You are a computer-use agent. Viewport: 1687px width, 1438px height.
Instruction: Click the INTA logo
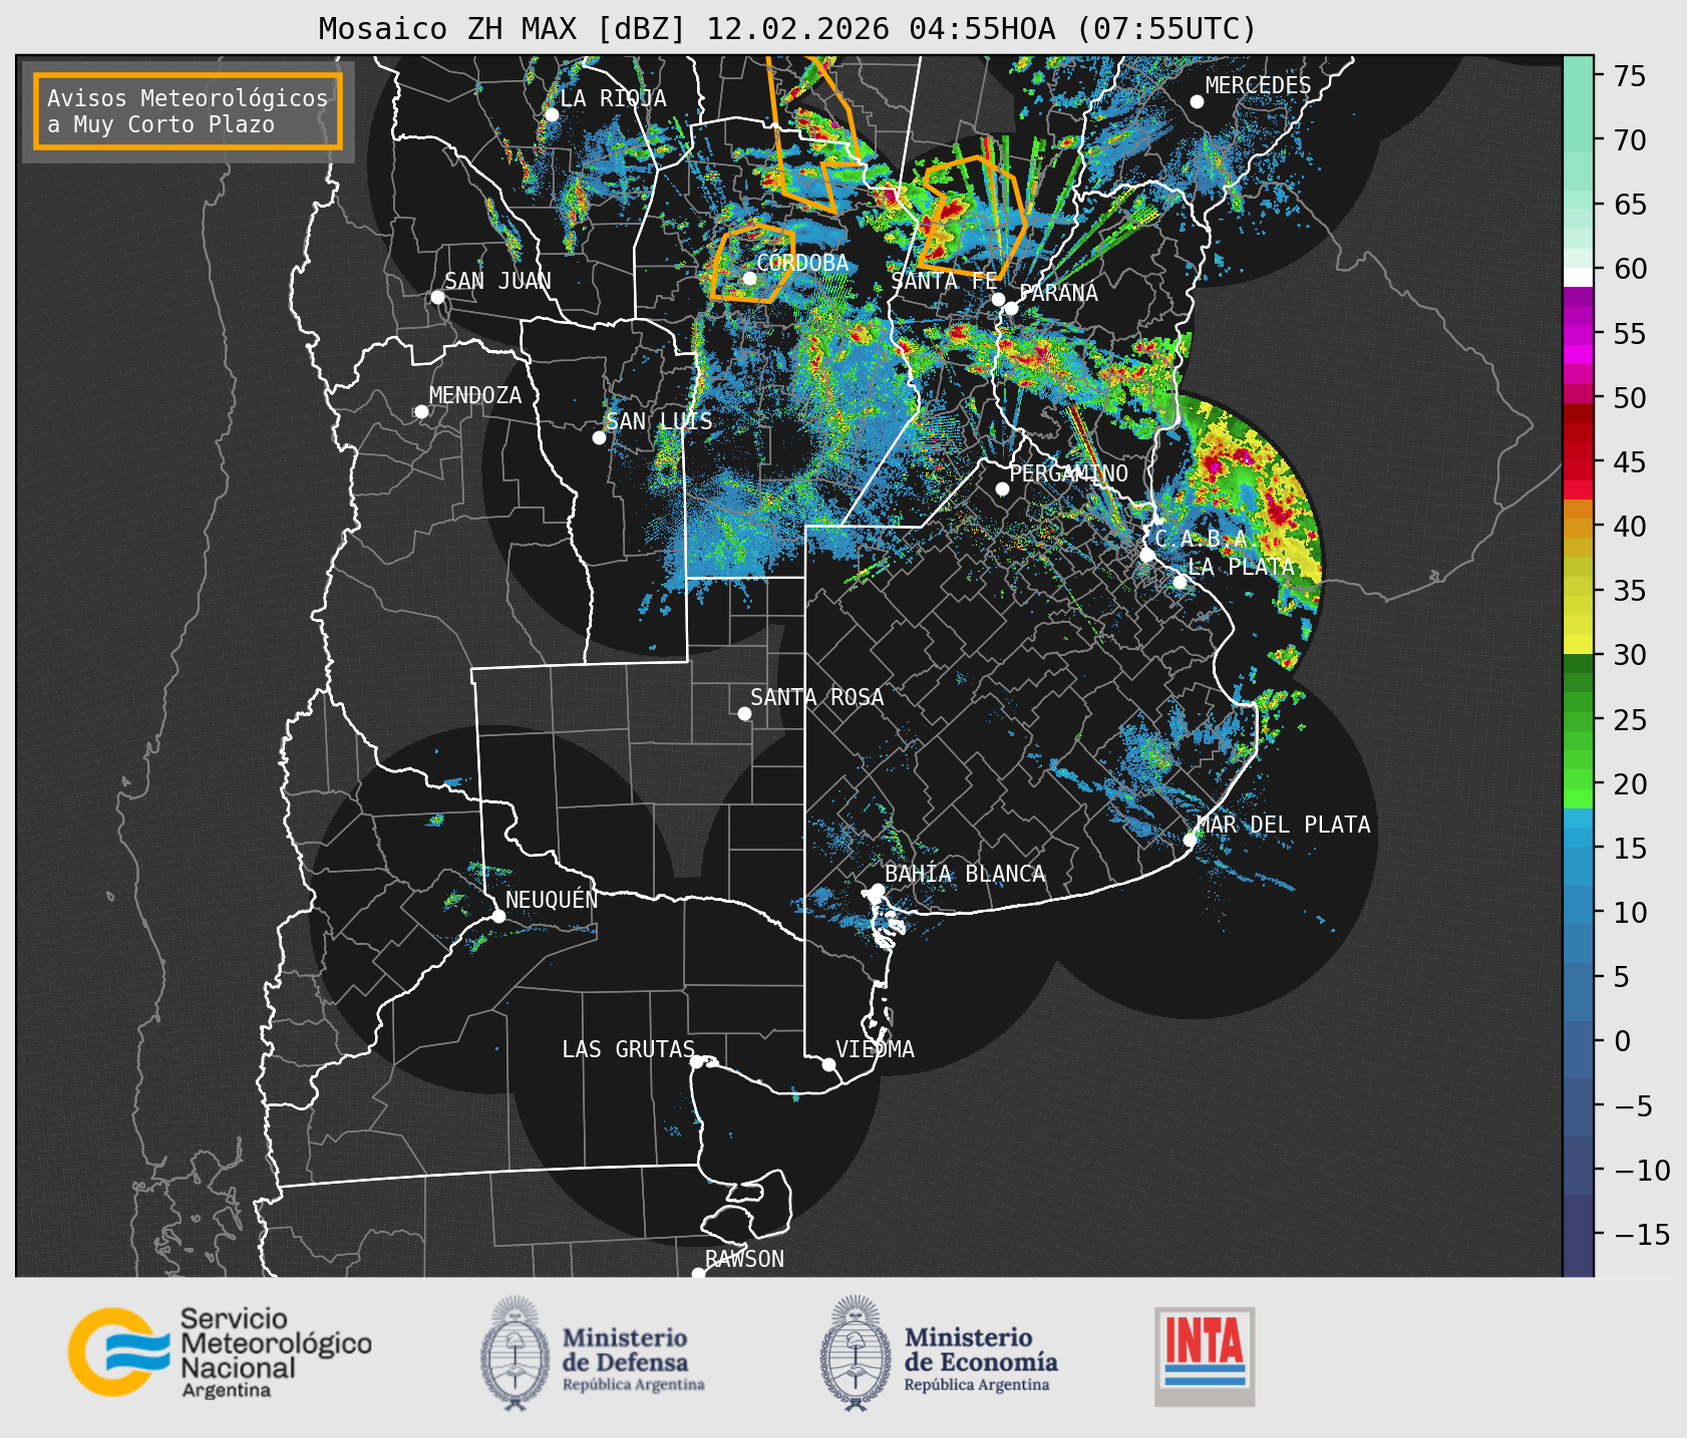(1204, 1356)
